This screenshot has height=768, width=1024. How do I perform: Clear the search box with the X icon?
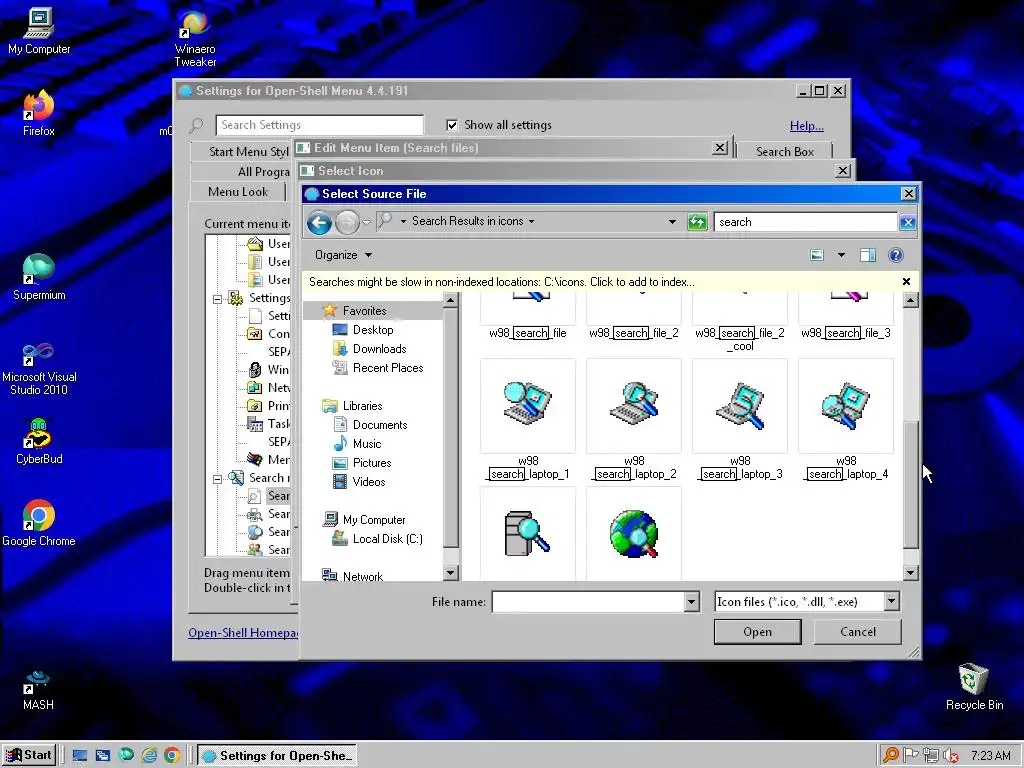(907, 223)
